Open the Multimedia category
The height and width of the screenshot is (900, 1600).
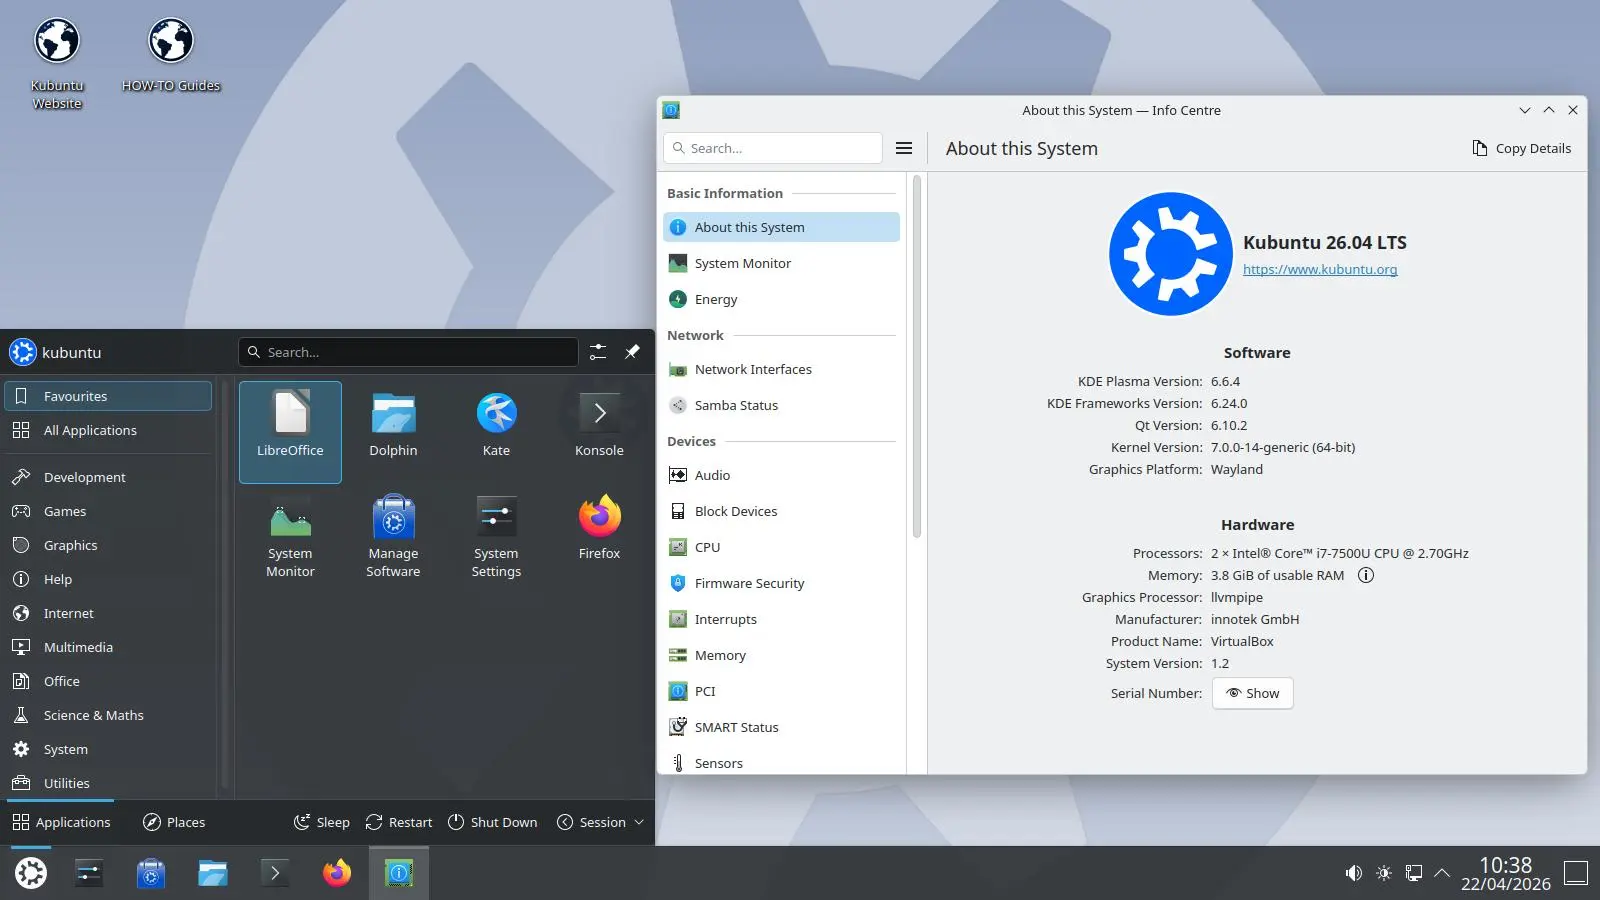(x=108, y=647)
